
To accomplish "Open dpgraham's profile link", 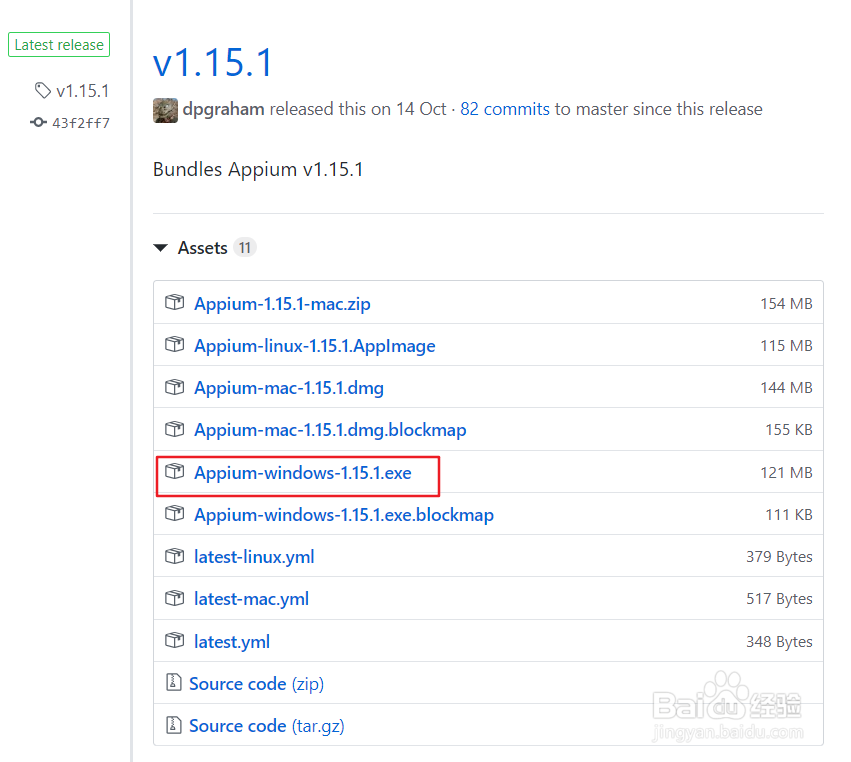I will tap(223, 110).
